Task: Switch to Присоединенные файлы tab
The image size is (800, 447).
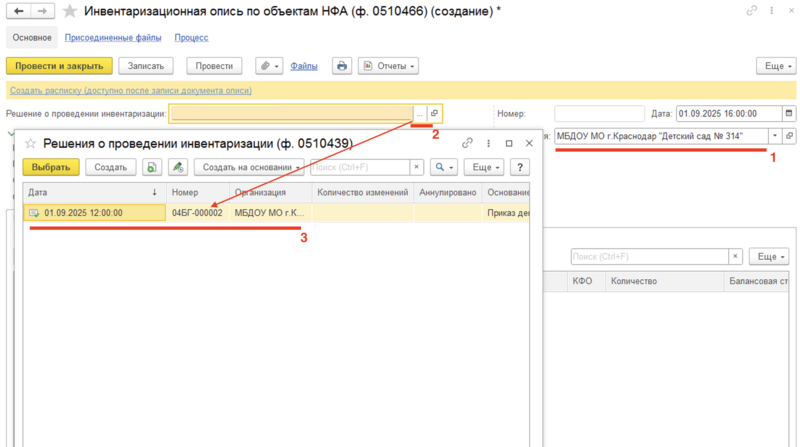Action: point(113,37)
